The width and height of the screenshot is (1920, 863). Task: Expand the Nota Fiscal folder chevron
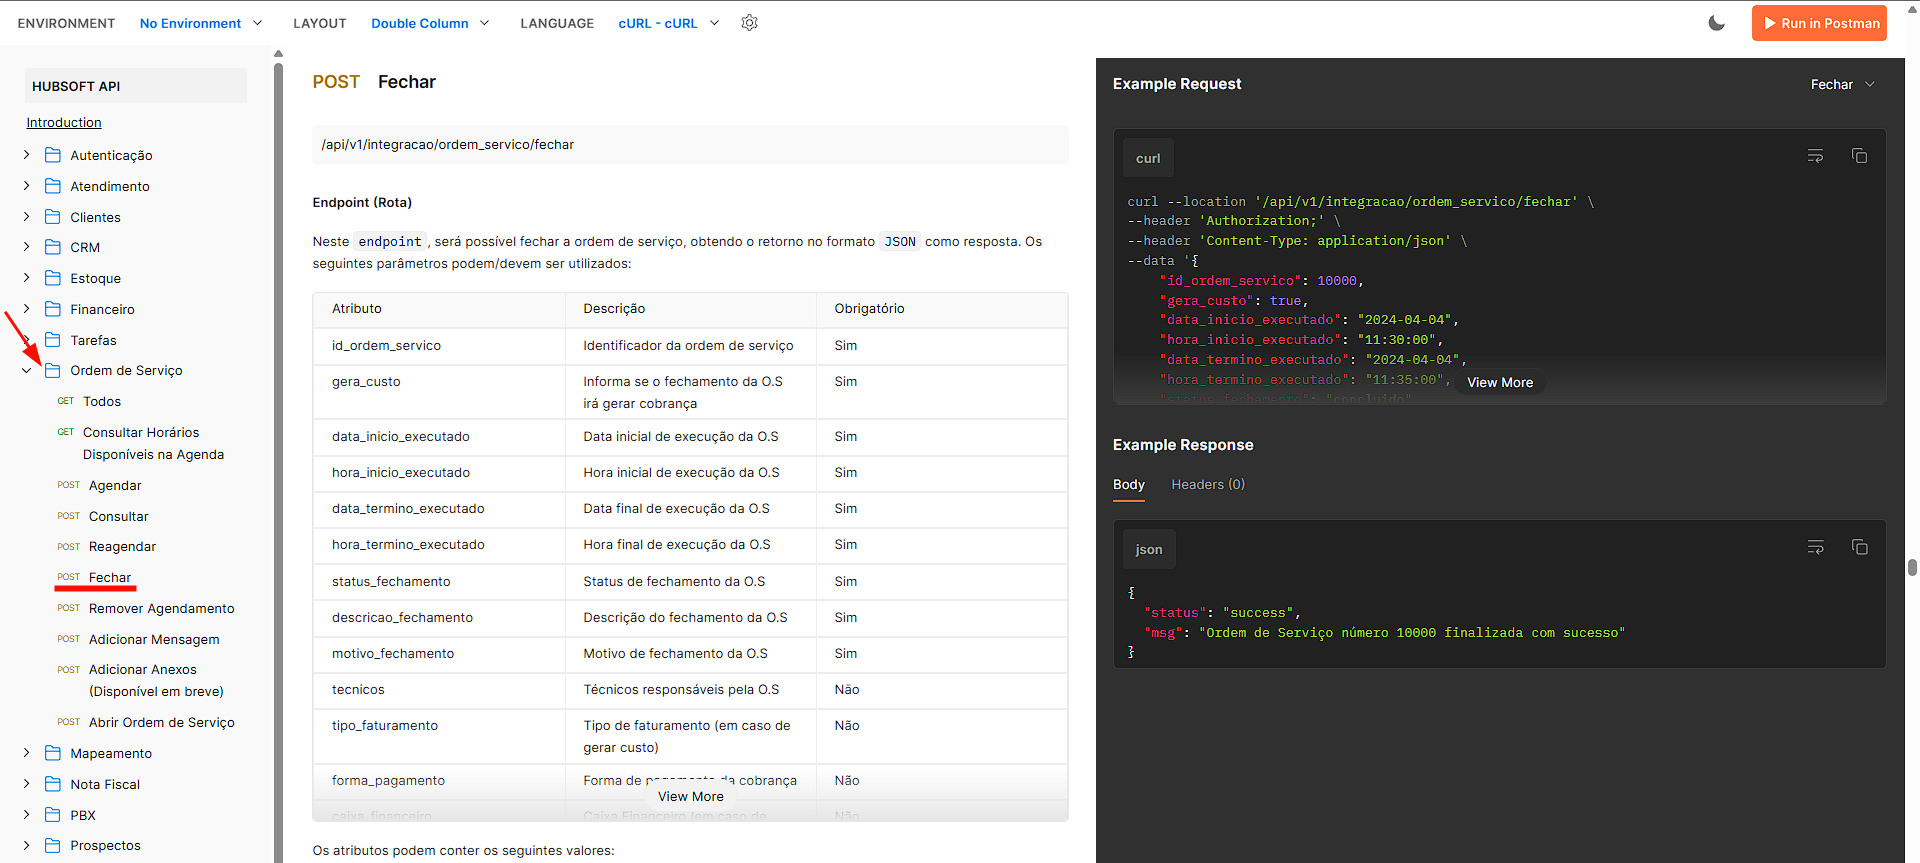(26, 784)
